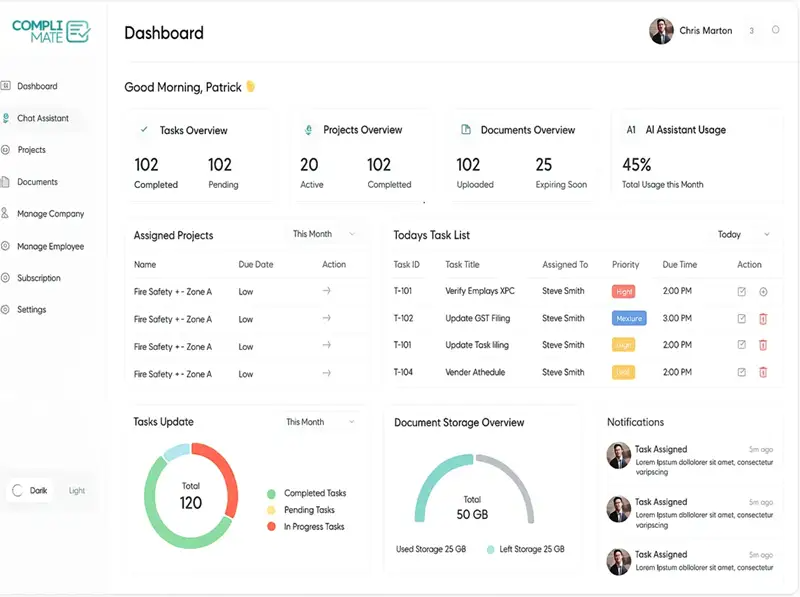Viewport: 800px width, 597px height.
Task: Edit the Vender Athedule task
Action: (x=742, y=372)
